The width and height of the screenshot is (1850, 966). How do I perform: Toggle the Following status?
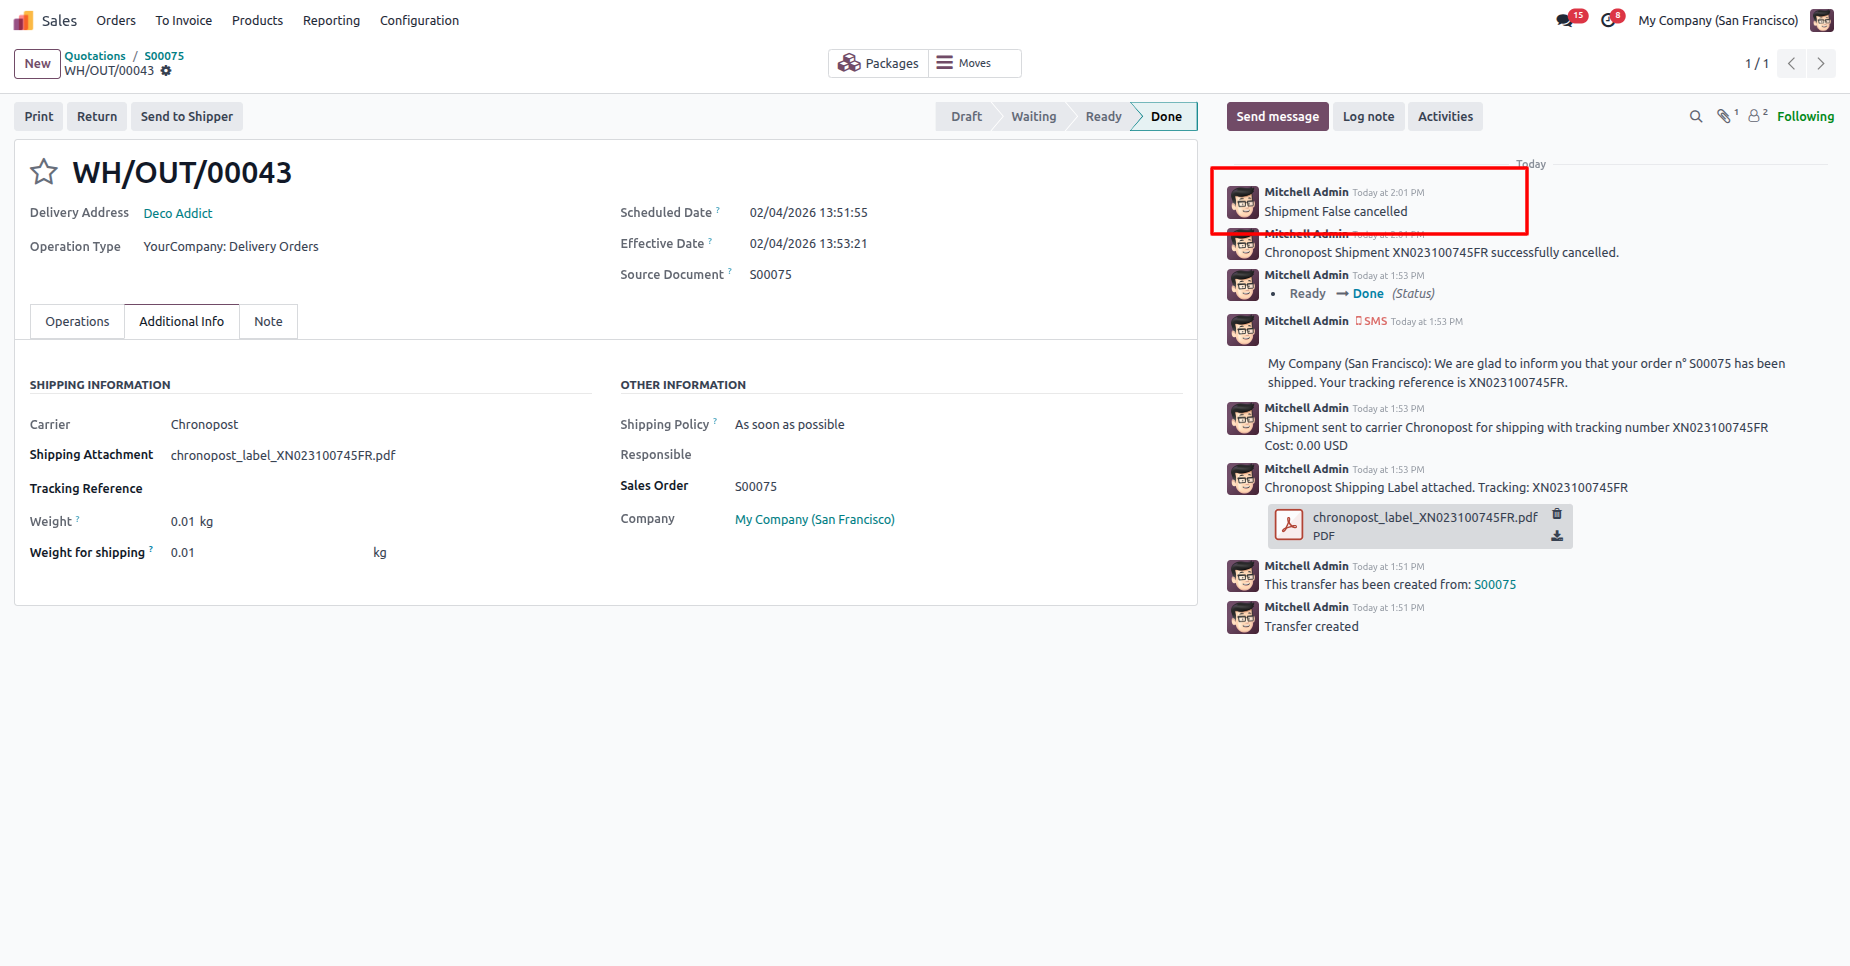[1805, 117]
